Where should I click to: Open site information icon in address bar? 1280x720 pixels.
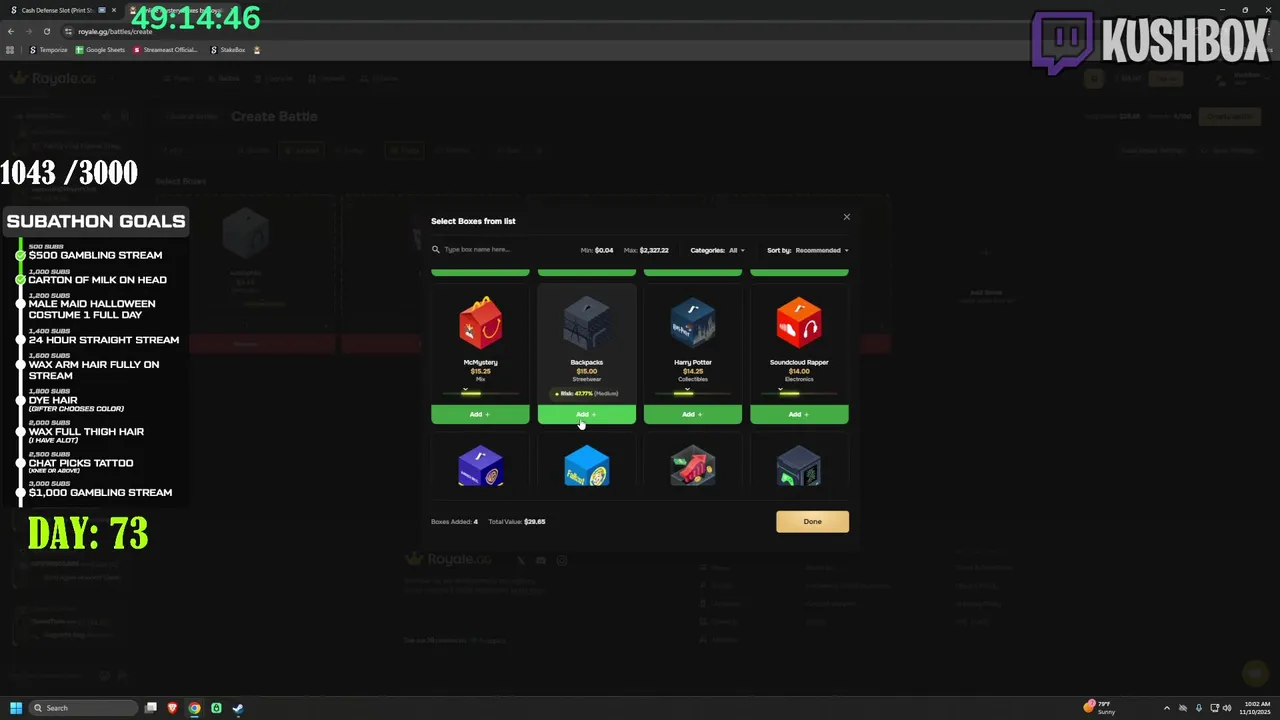68,31
